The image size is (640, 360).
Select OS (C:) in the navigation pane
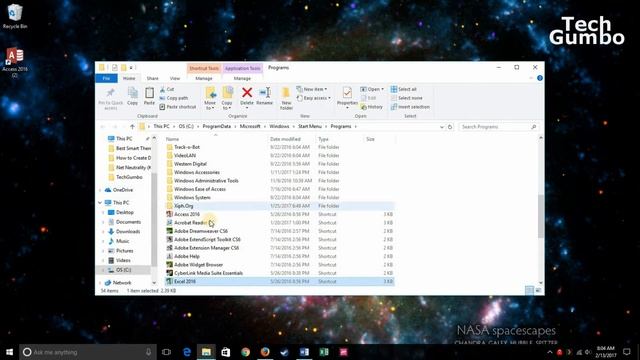[123, 270]
